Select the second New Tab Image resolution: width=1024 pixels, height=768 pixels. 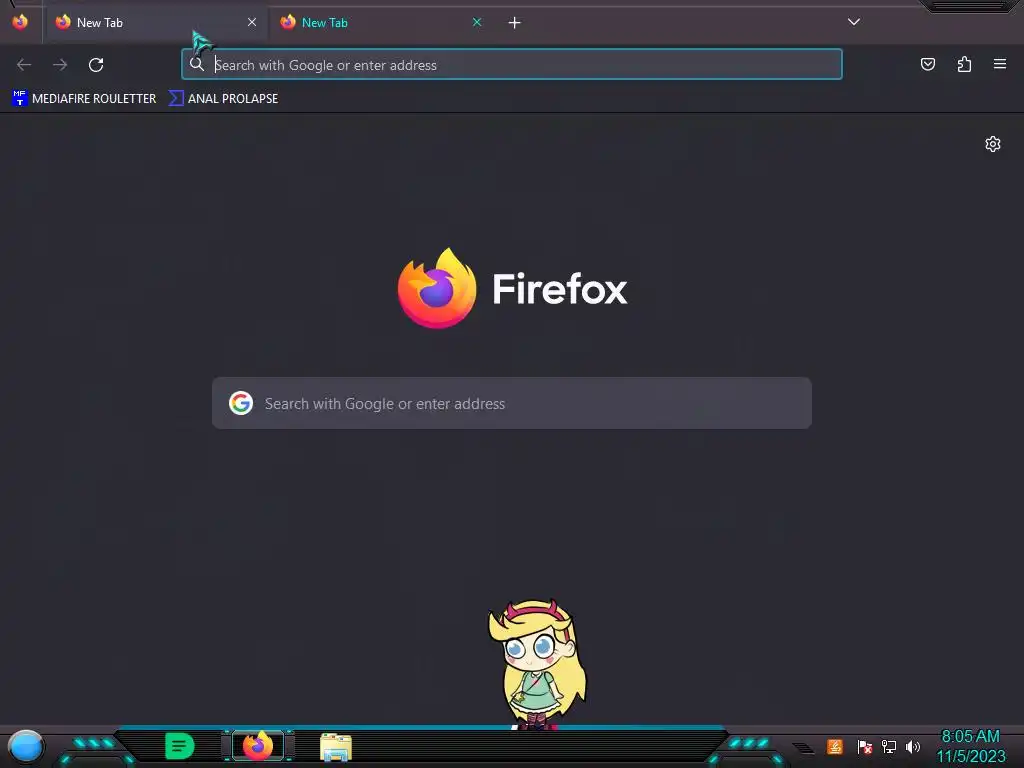click(381, 23)
